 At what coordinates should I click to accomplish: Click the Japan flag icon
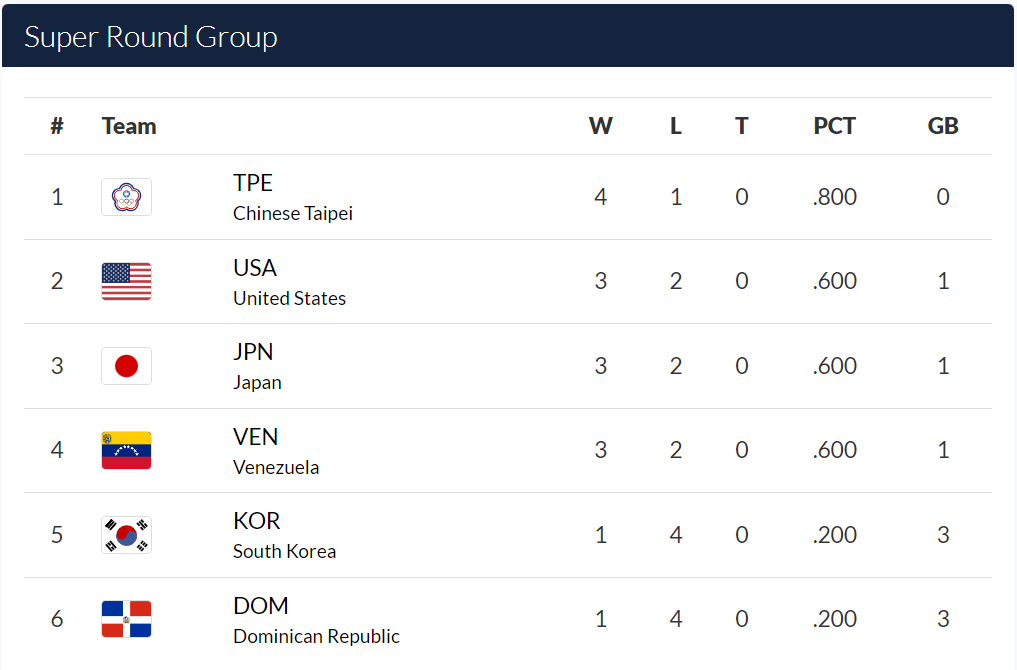click(x=126, y=366)
